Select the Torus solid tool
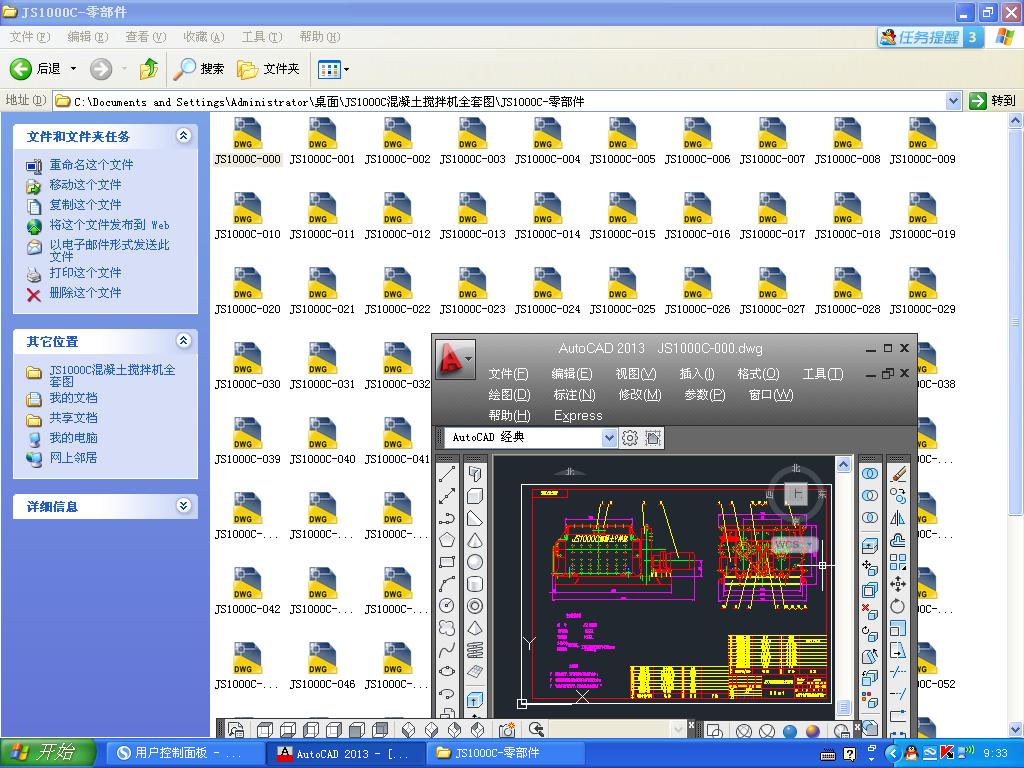 (x=475, y=606)
